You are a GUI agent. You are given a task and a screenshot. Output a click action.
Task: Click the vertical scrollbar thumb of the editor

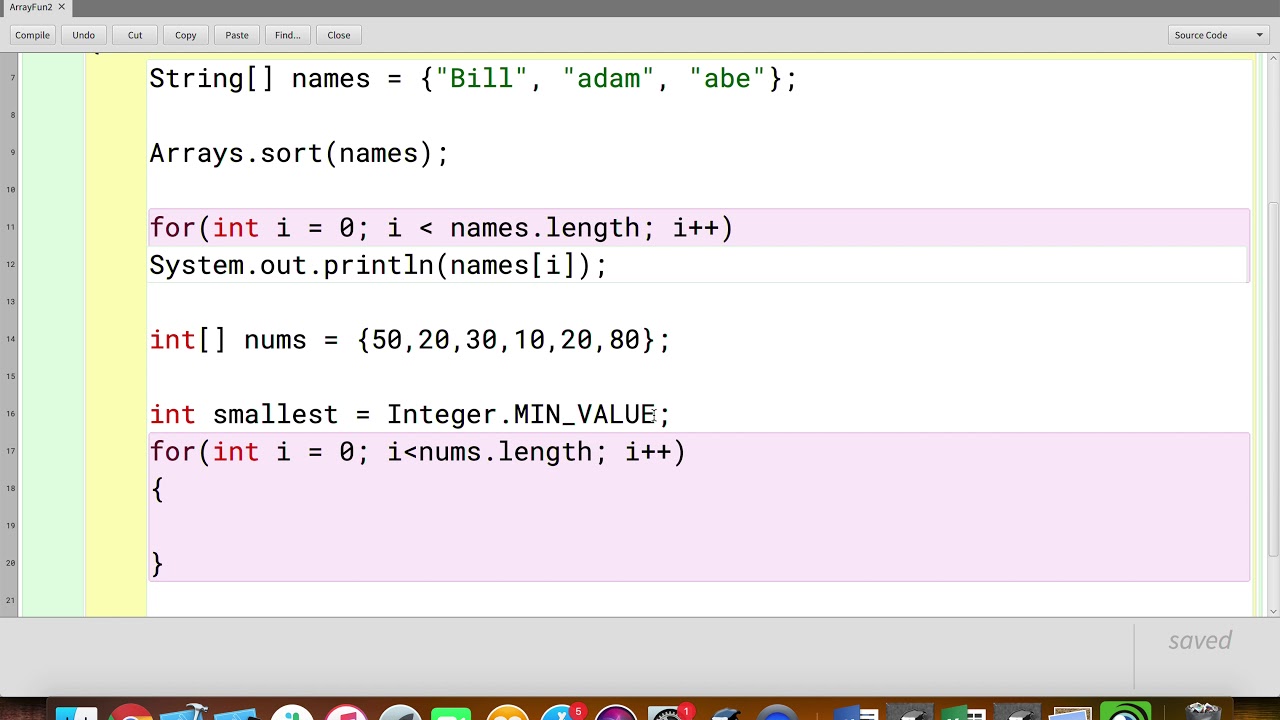pyautogui.click(x=1273, y=380)
